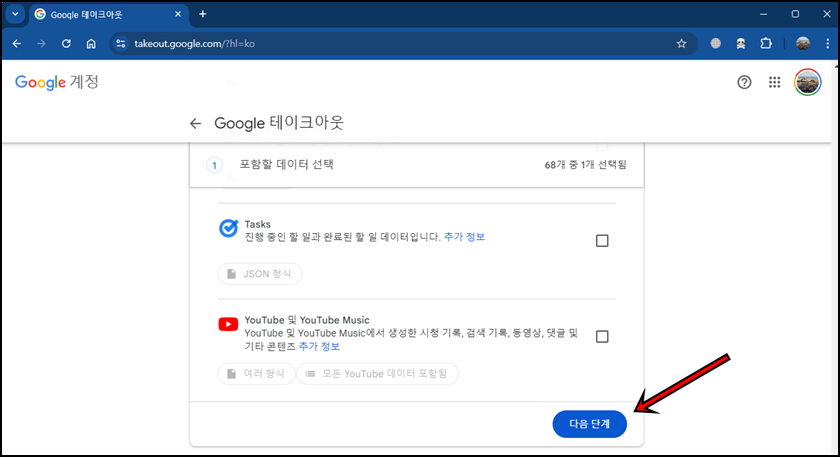840x457 pixels.
Task: Open Google account avatar menu
Action: [807, 82]
